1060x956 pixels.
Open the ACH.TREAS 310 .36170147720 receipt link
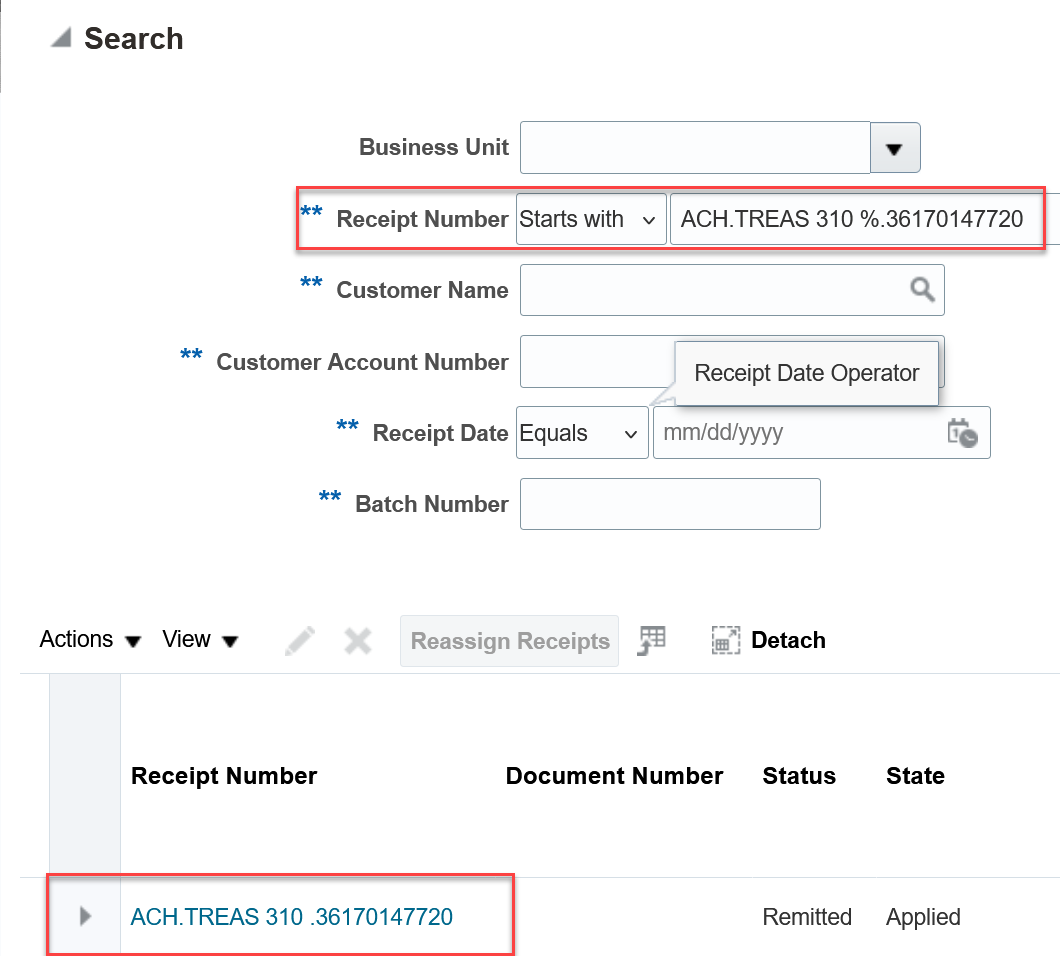(x=291, y=917)
